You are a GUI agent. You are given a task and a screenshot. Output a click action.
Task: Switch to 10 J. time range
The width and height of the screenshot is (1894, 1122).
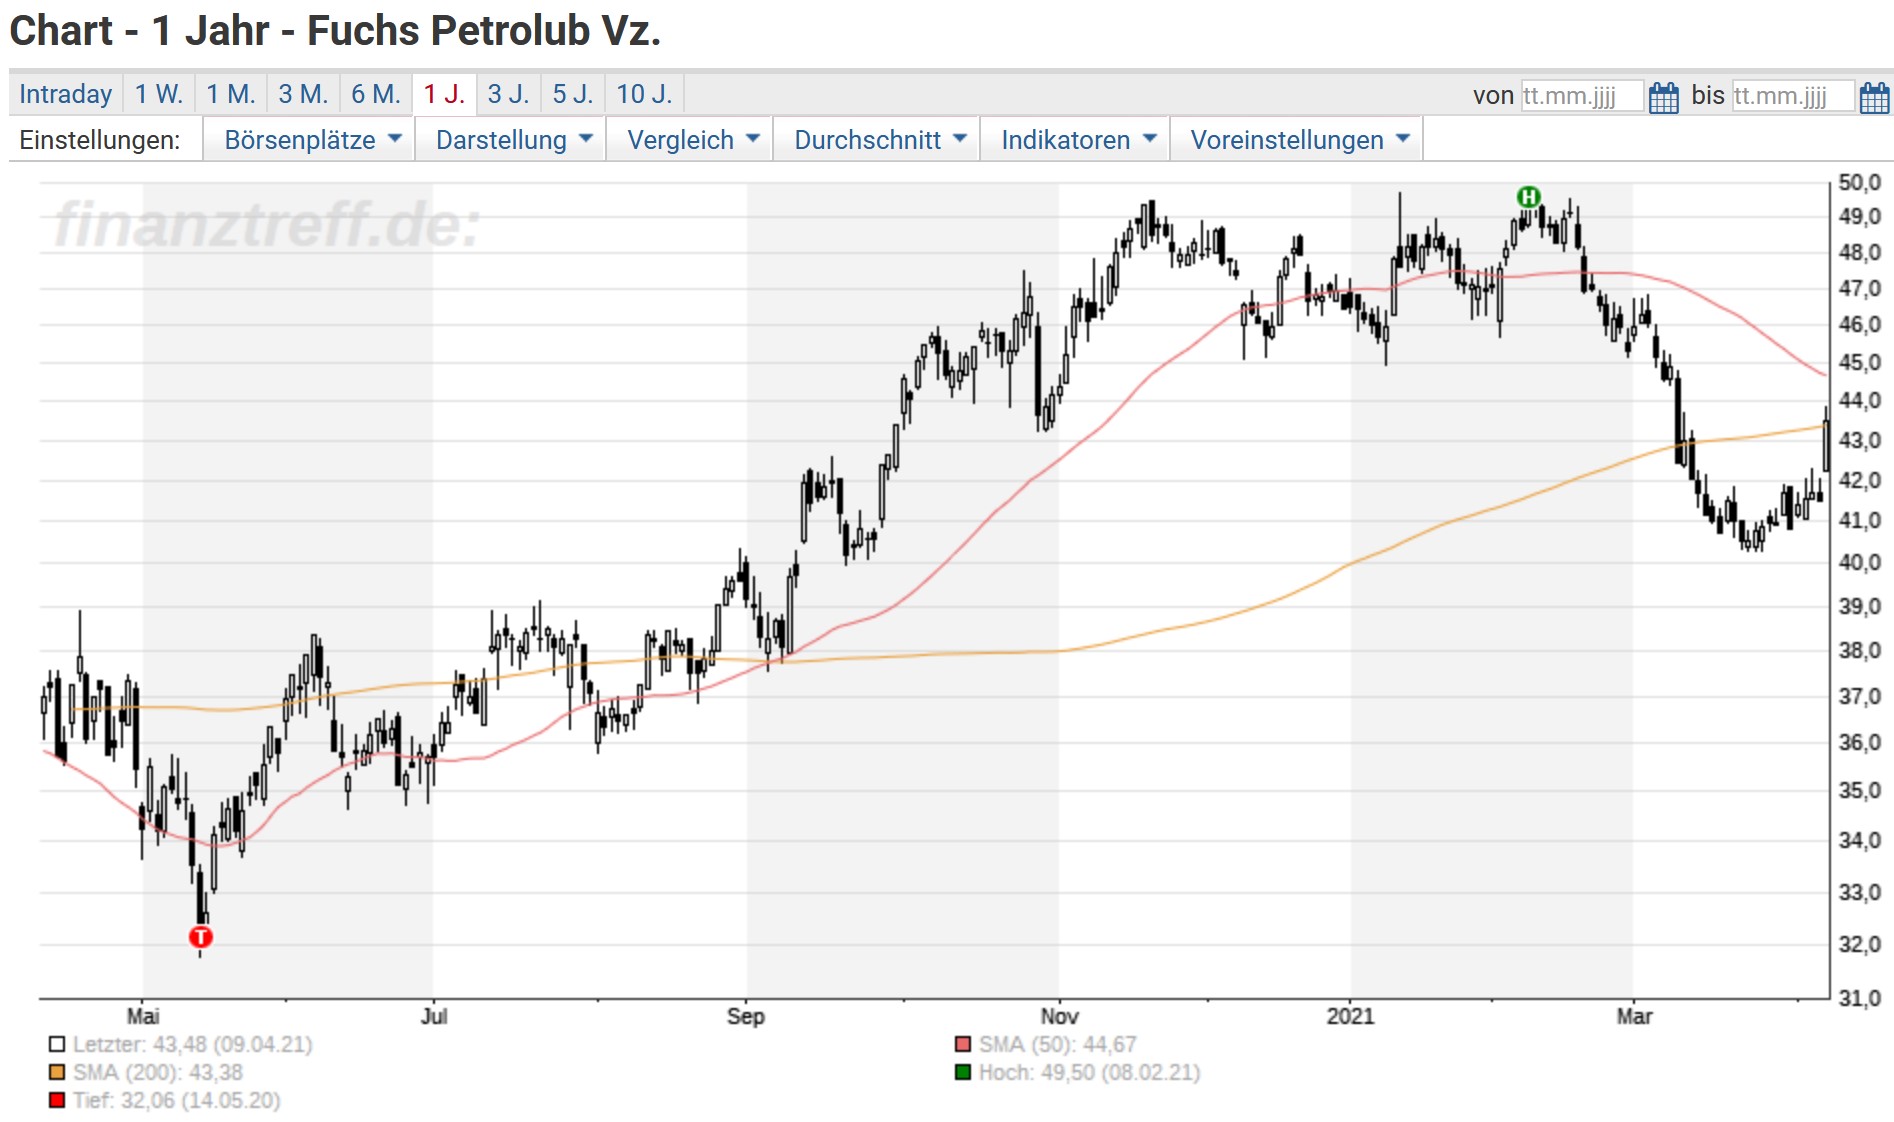coord(645,94)
